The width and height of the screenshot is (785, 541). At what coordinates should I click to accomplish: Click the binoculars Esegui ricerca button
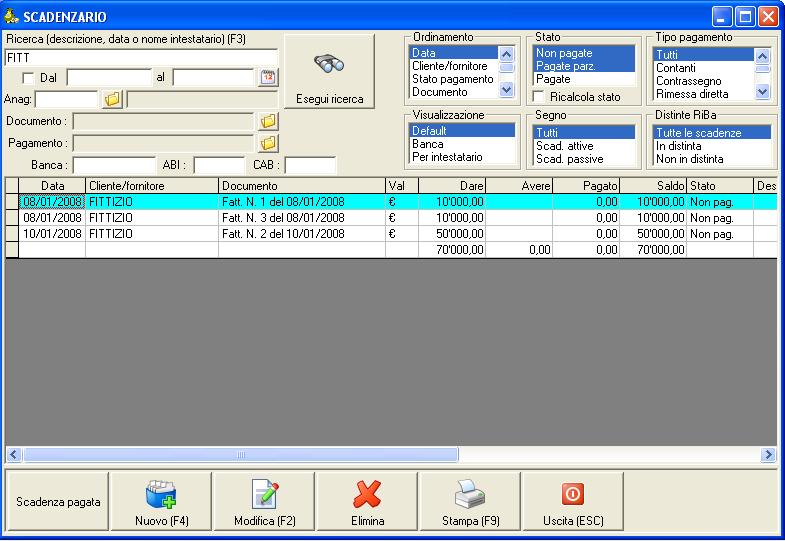click(x=329, y=71)
